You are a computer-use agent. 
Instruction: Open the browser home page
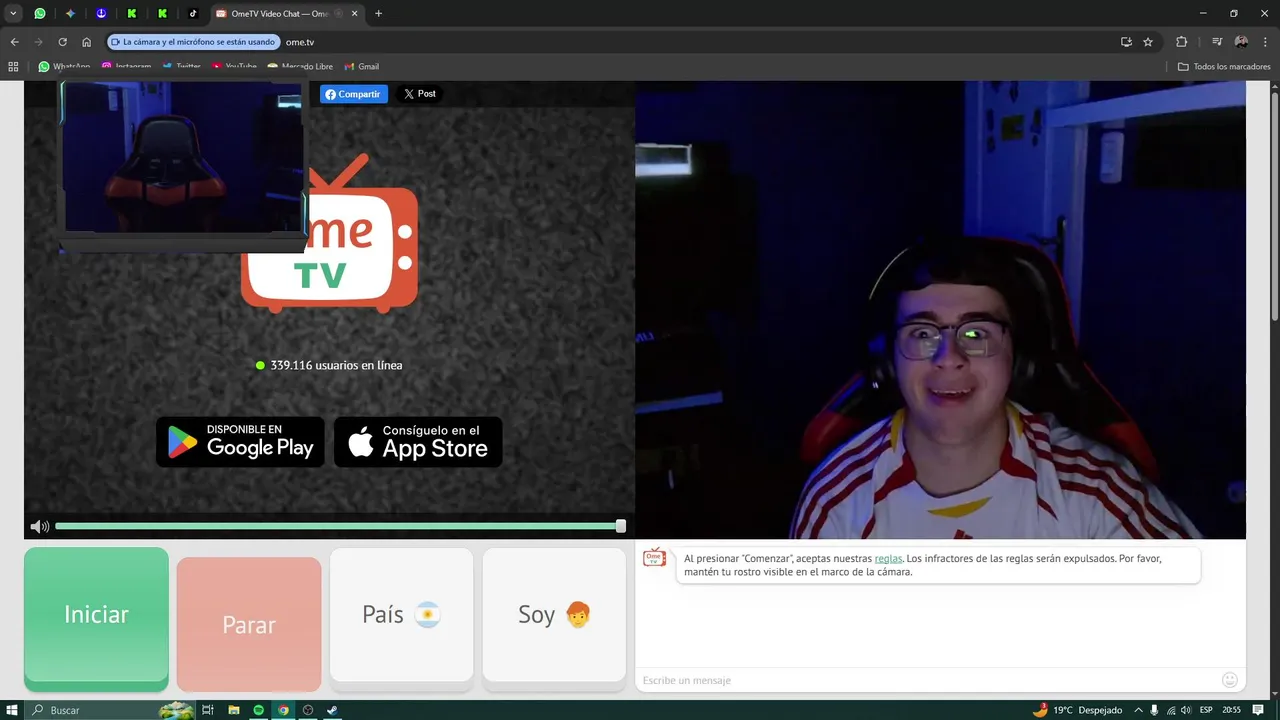point(87,42)
